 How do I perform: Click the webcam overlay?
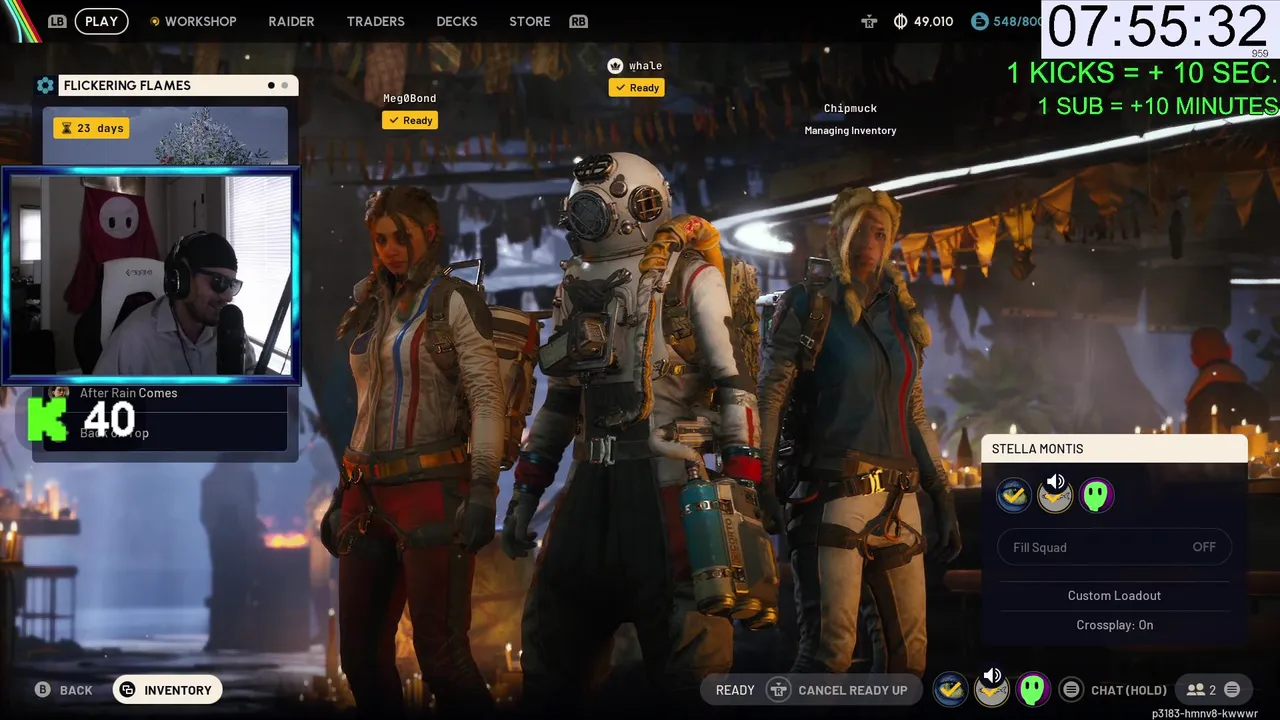(150, 276)
